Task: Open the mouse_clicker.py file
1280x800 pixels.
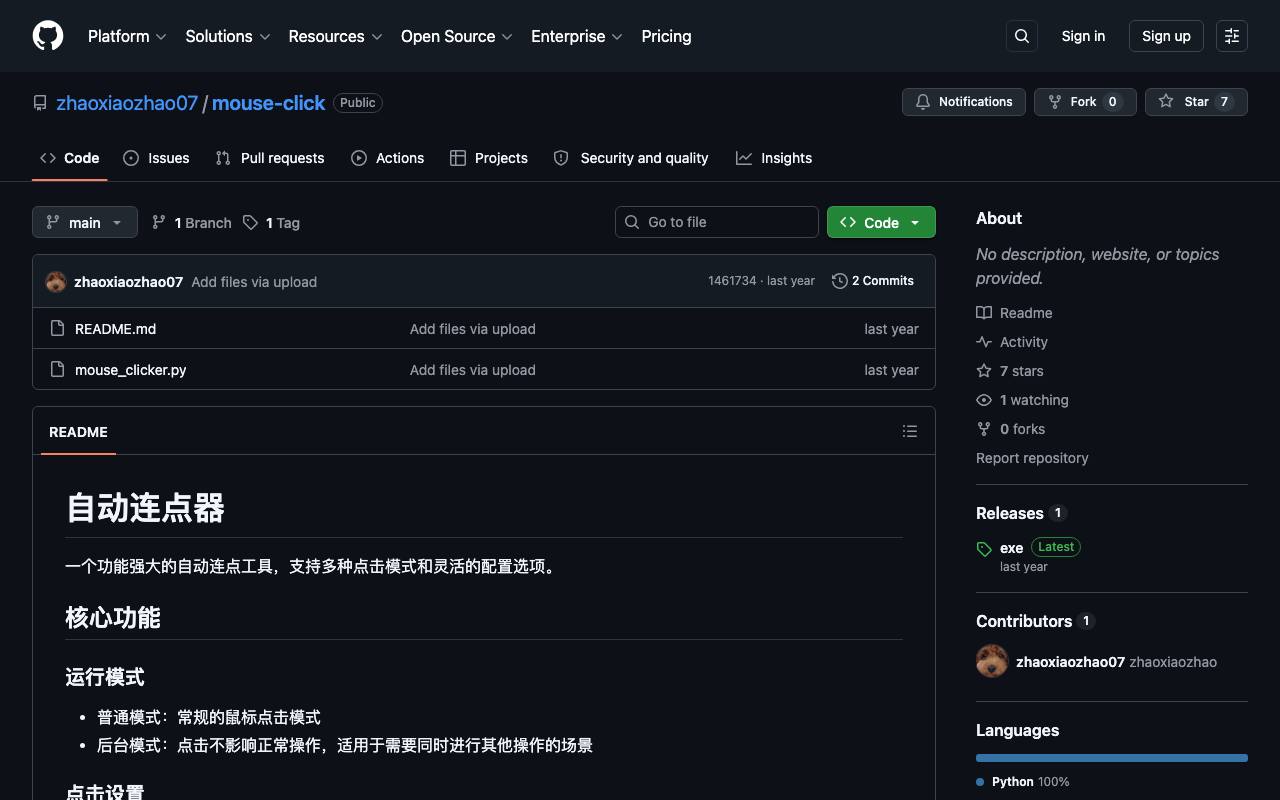Action: pos(130,370)
